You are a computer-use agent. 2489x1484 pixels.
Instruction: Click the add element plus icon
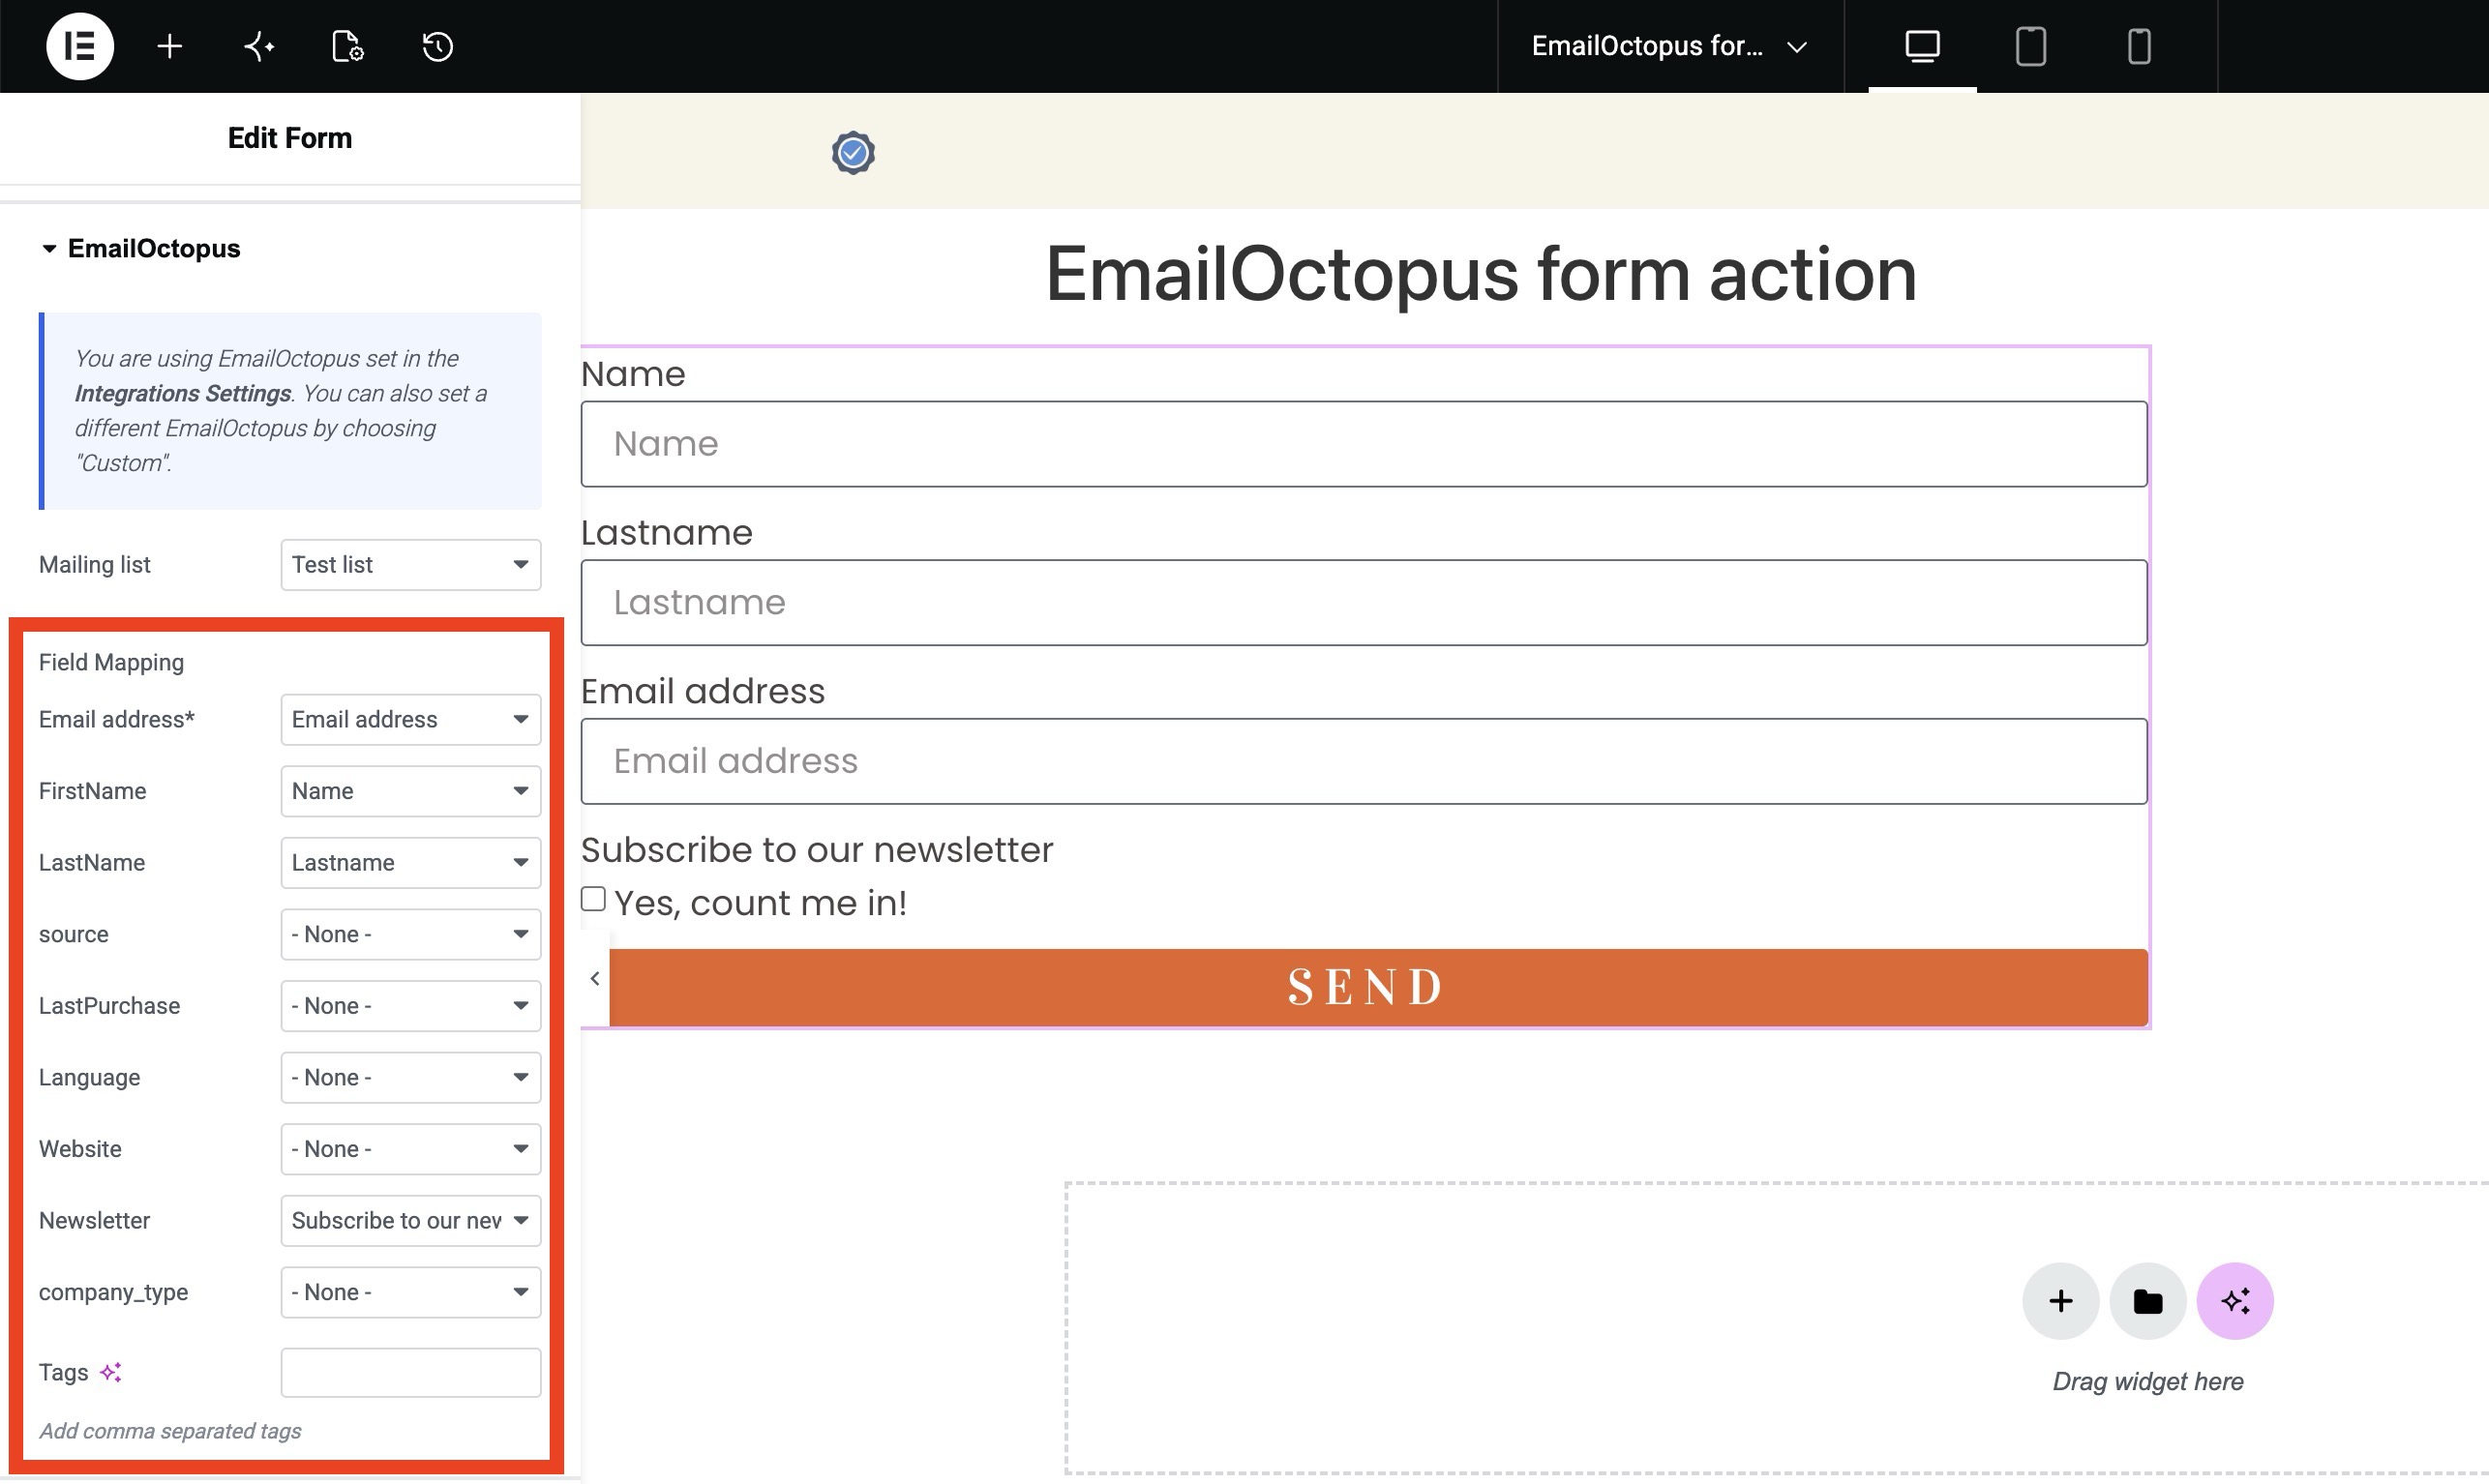click(170, 46)
